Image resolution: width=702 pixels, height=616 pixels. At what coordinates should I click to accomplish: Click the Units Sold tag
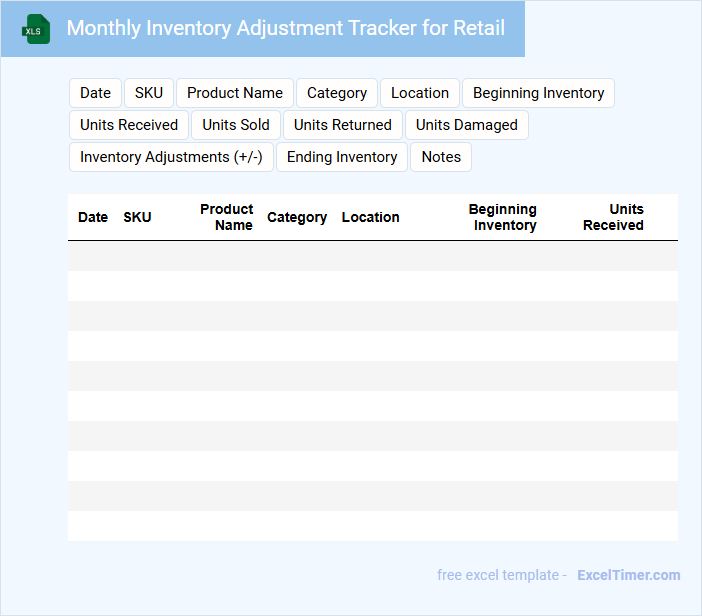236,125
